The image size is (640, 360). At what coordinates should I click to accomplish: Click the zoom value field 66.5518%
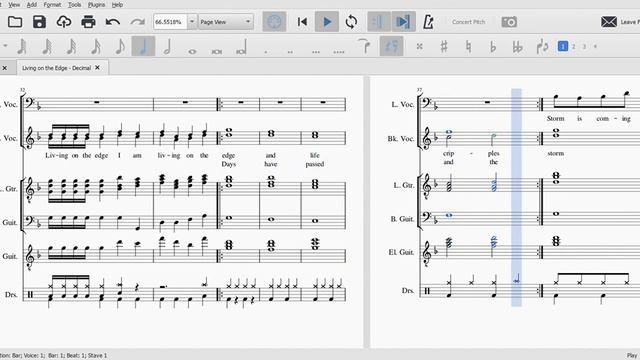[170, 22]
